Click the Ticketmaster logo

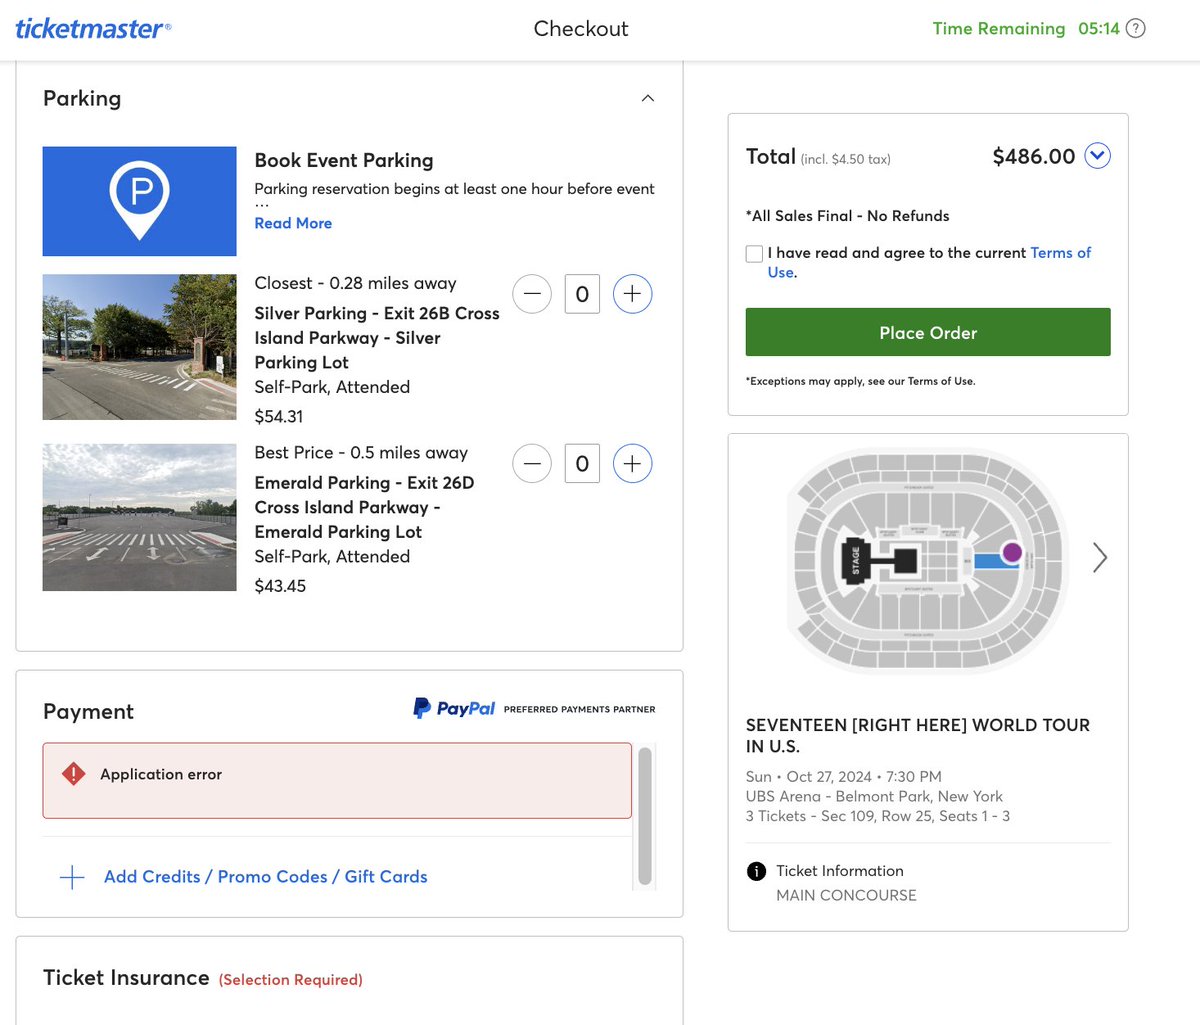click(x=93, y=28)
